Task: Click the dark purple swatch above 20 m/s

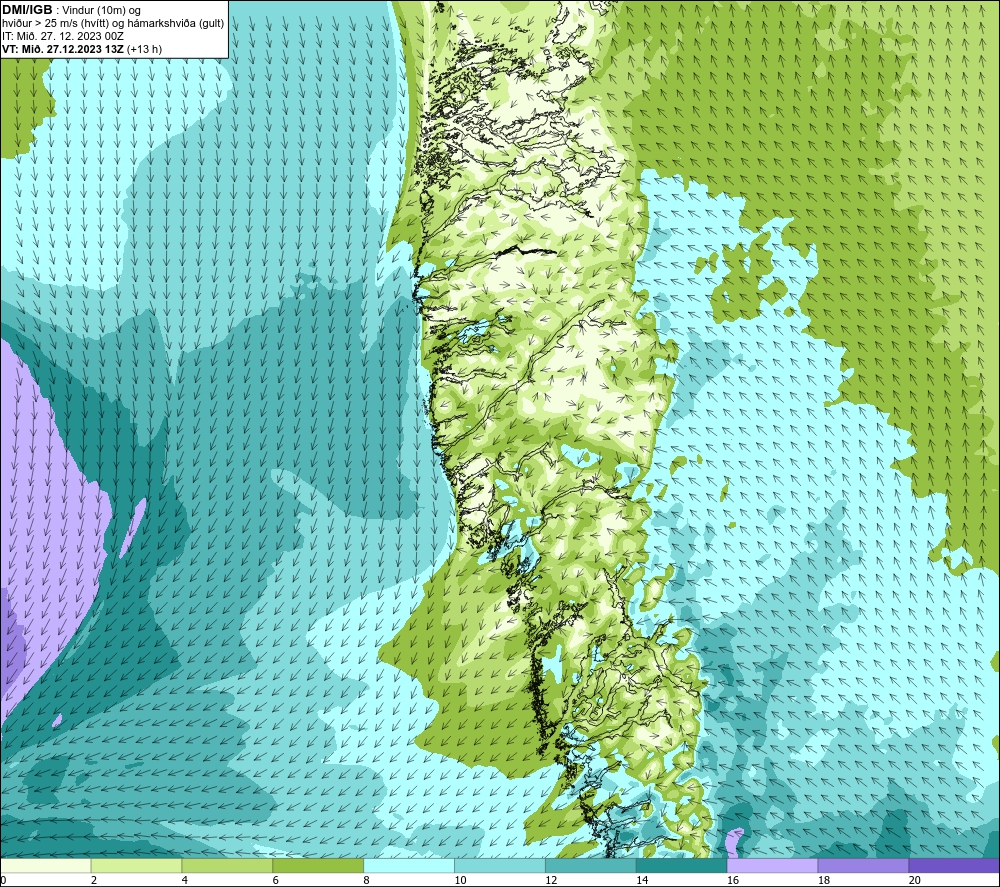Action: point(954,866)
